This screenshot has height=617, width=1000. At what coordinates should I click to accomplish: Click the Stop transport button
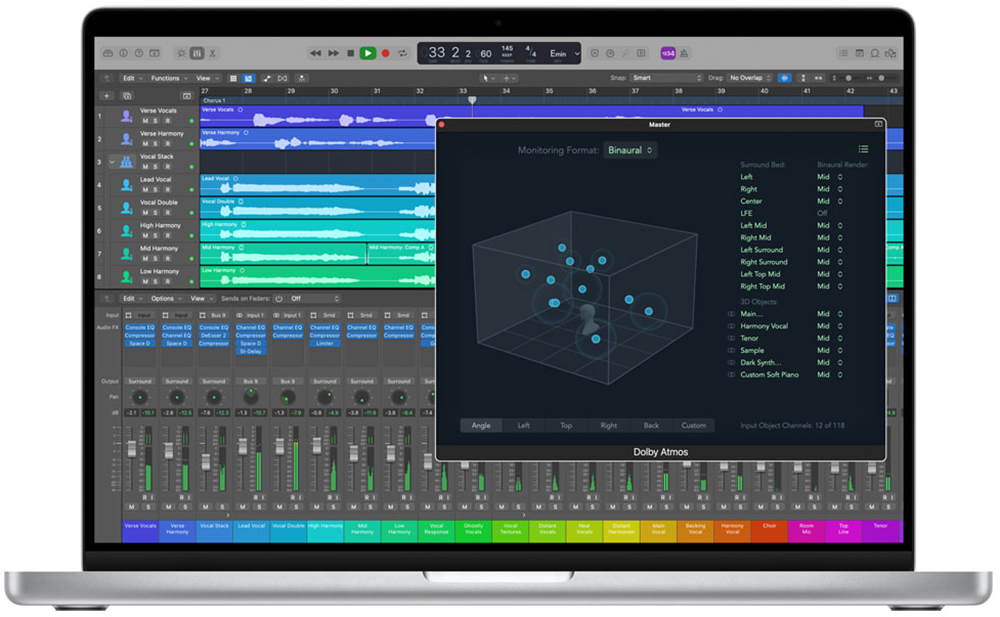pos(350,54)
